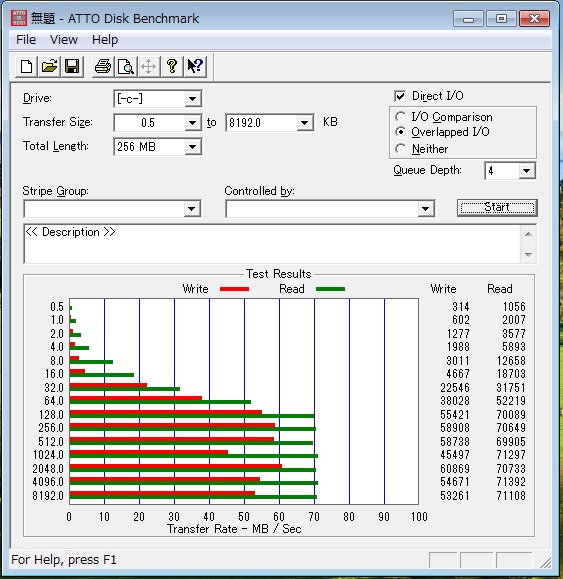The width and height of the screenshot is (563, 579).
Task: Click the Read value 71392
Action: click(x=511, y=482)
